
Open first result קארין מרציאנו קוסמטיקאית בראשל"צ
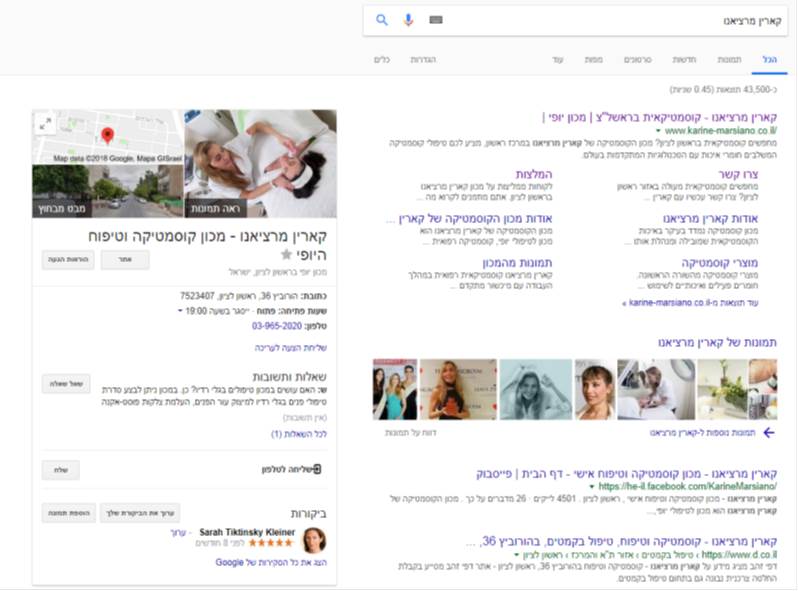pyautogui.click(x=660, y=118)
